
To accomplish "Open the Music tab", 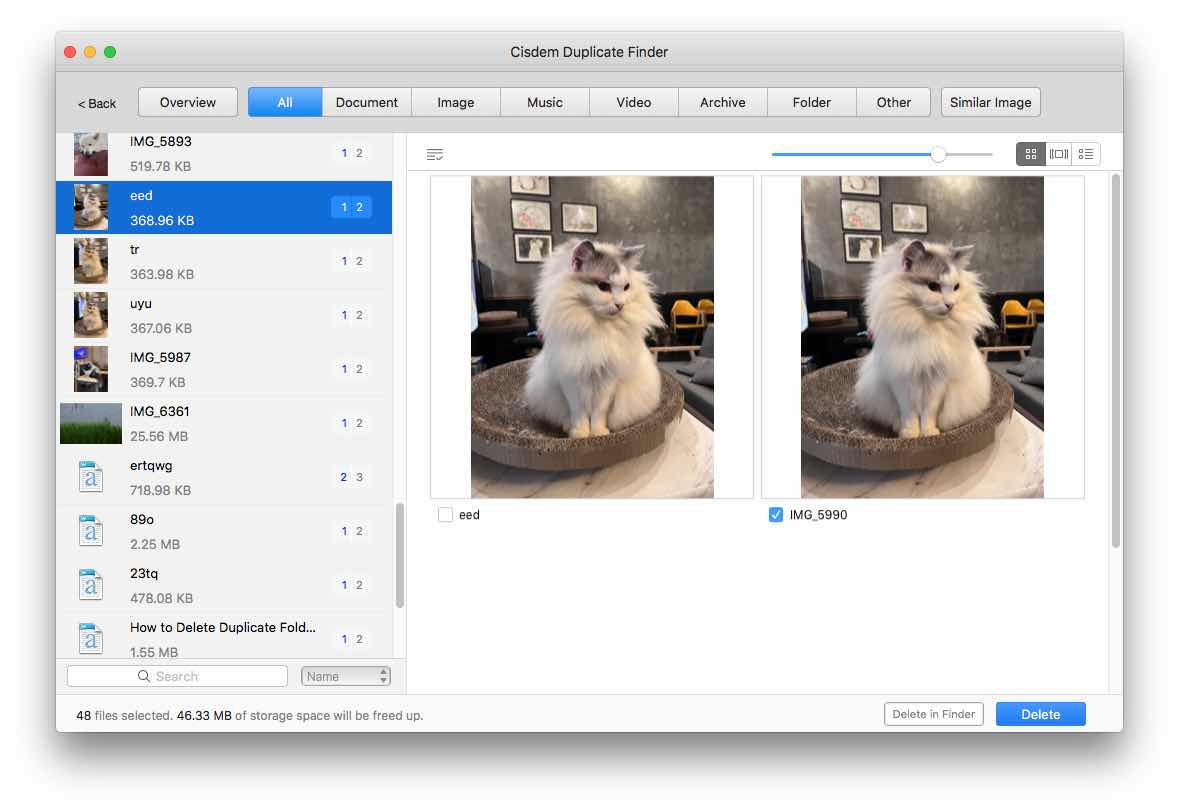I will (544, 102).
